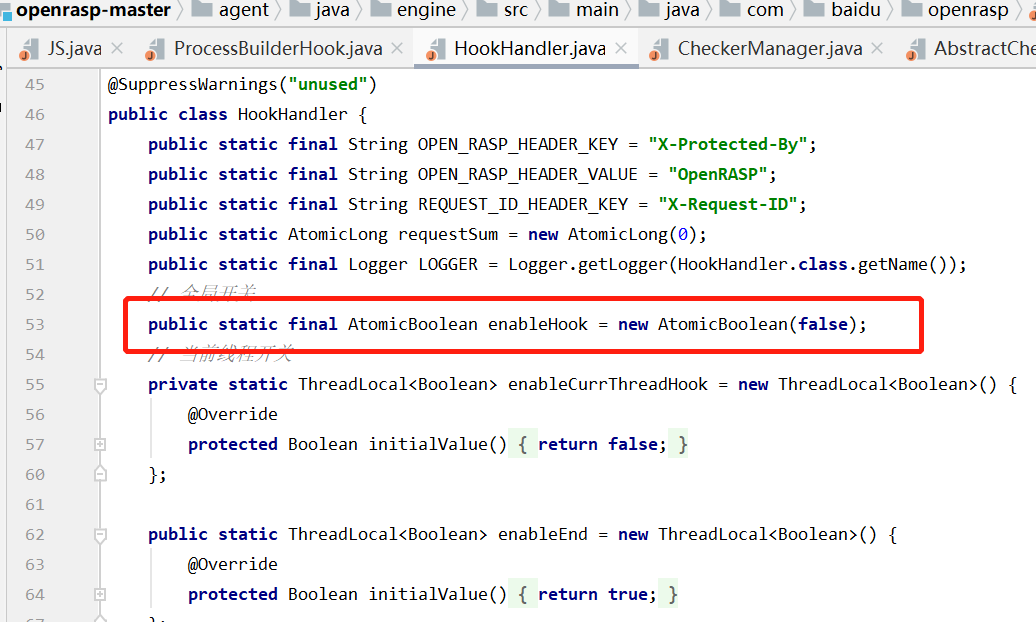Viewport: 1036px width, 622px height.
Task: Click line number 61 in the gutter
Action: 34,504
